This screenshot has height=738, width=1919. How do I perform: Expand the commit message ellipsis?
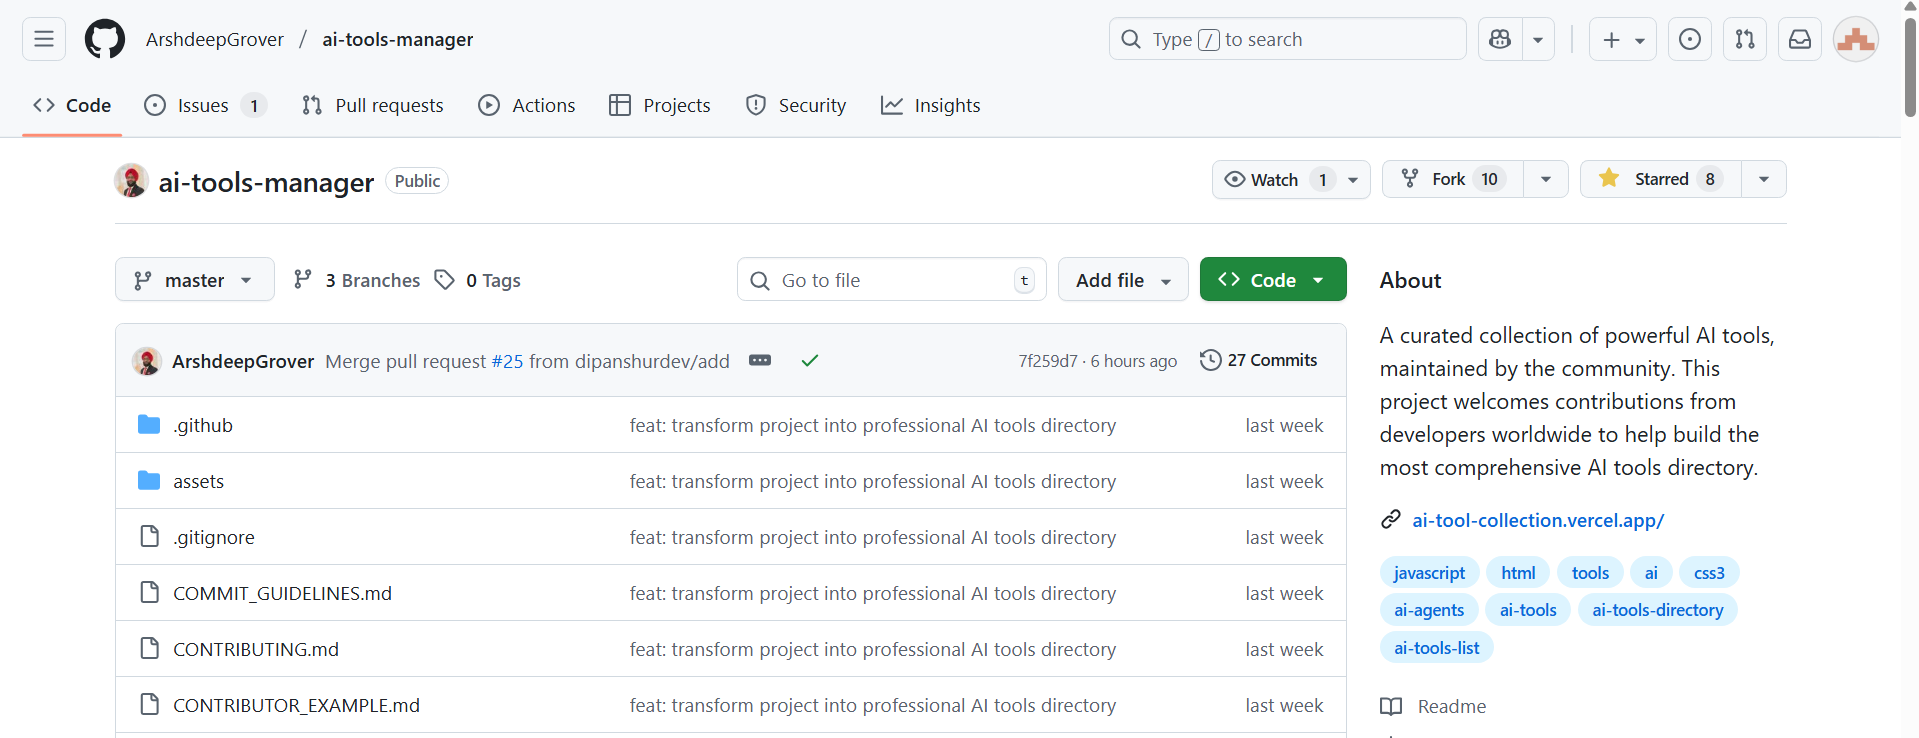pyautogui.click(x=760, y=360)
